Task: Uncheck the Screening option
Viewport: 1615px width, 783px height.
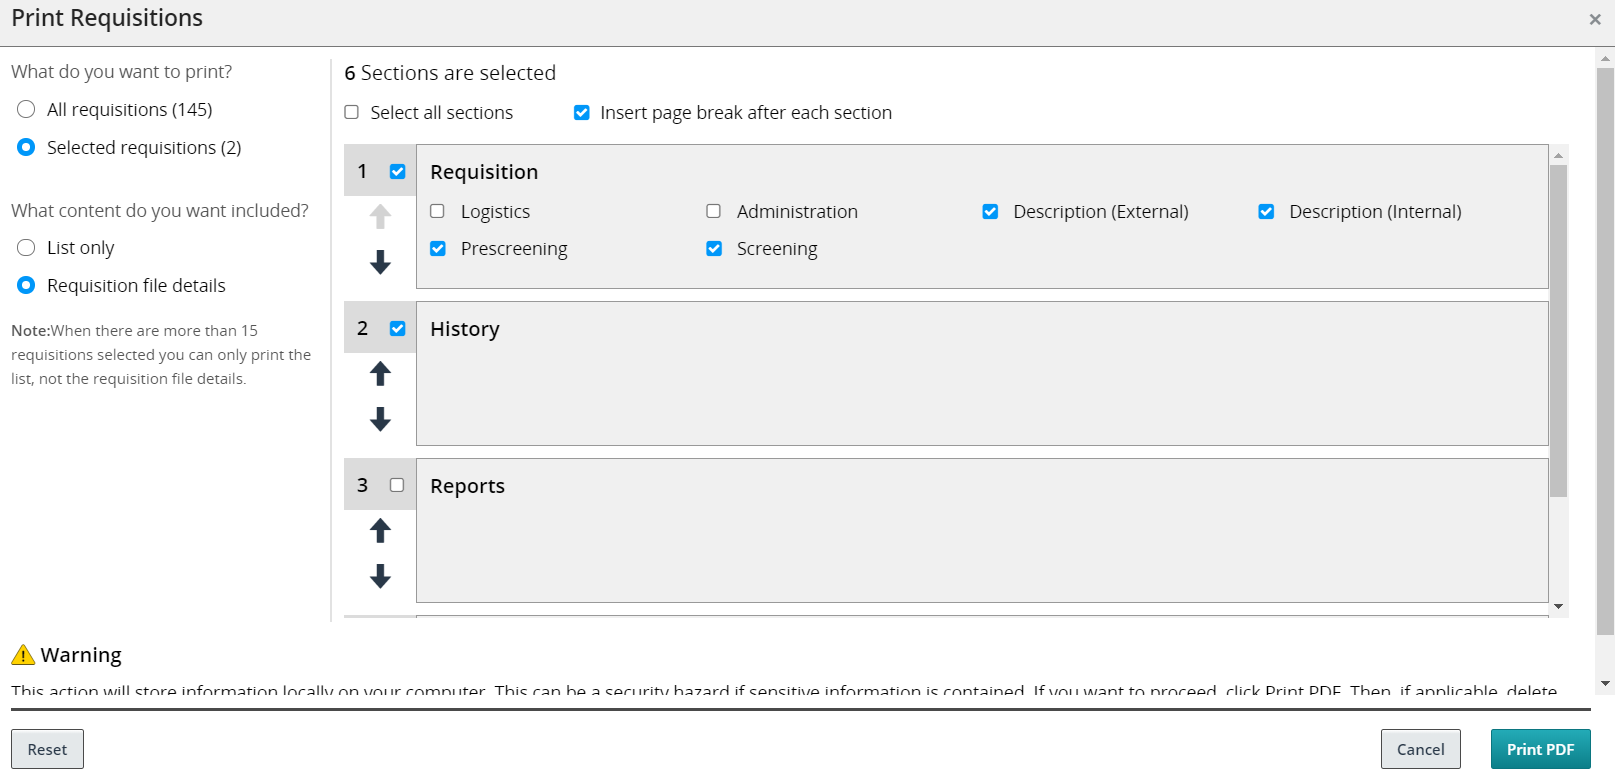Action: [714, 248]
